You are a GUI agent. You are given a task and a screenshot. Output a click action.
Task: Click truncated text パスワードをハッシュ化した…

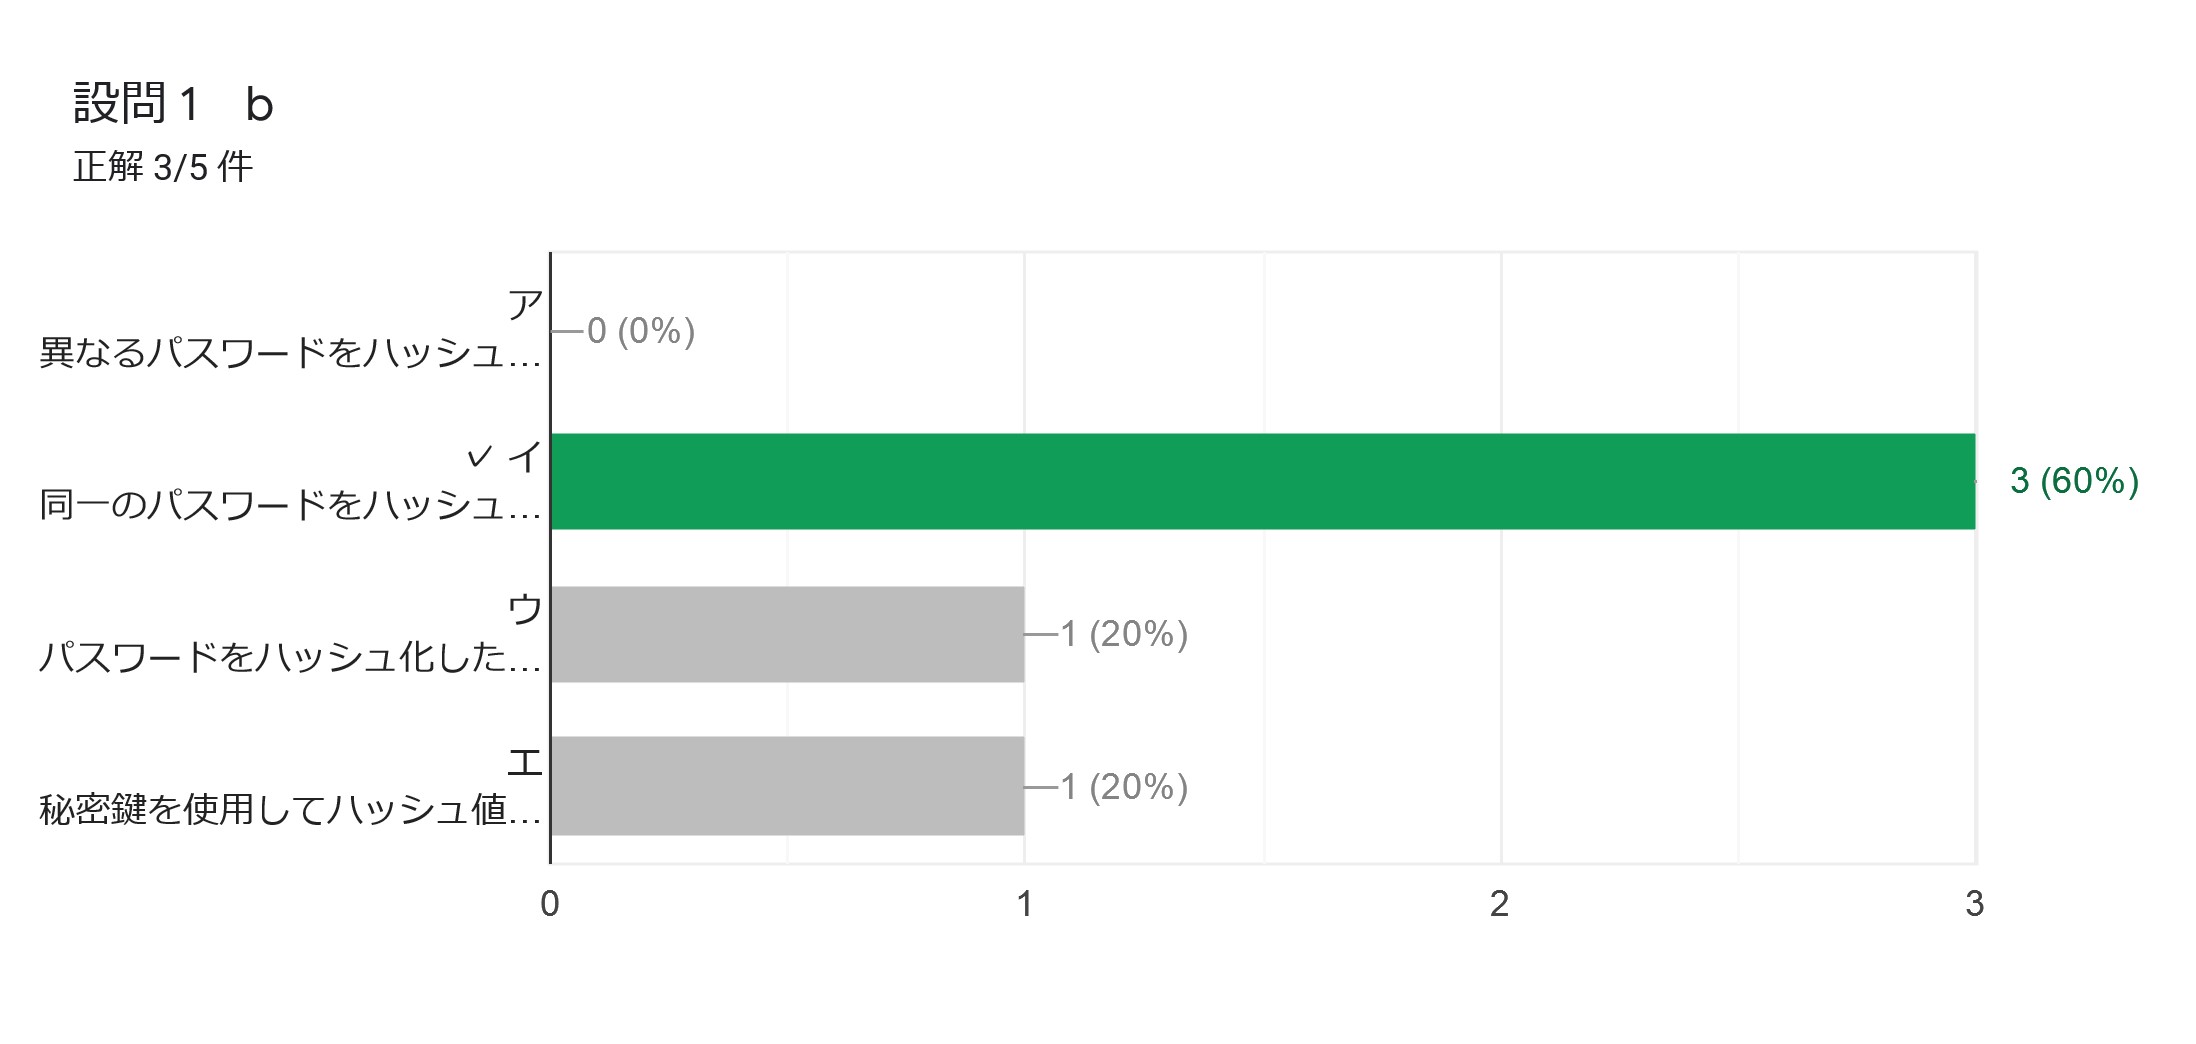point(290,658)
